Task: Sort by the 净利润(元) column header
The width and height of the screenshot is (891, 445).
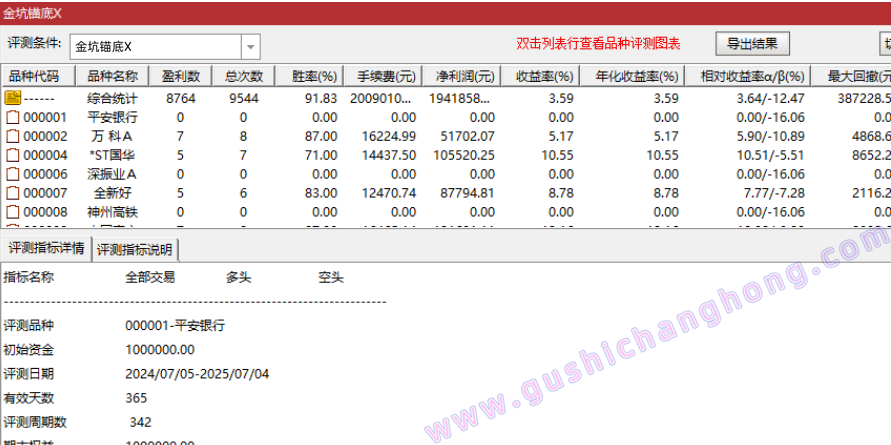Action: [462, 76]
